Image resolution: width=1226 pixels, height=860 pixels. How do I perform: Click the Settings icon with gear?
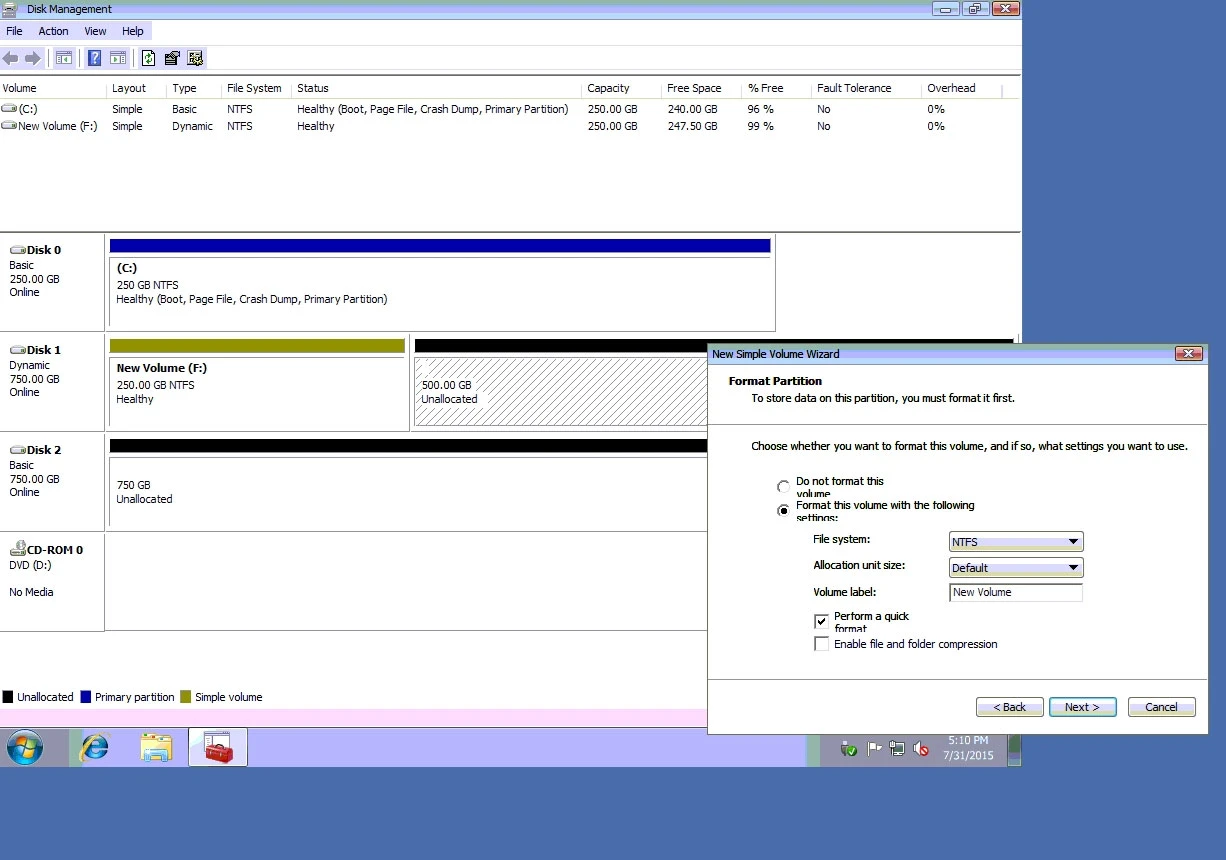(195, 58)
